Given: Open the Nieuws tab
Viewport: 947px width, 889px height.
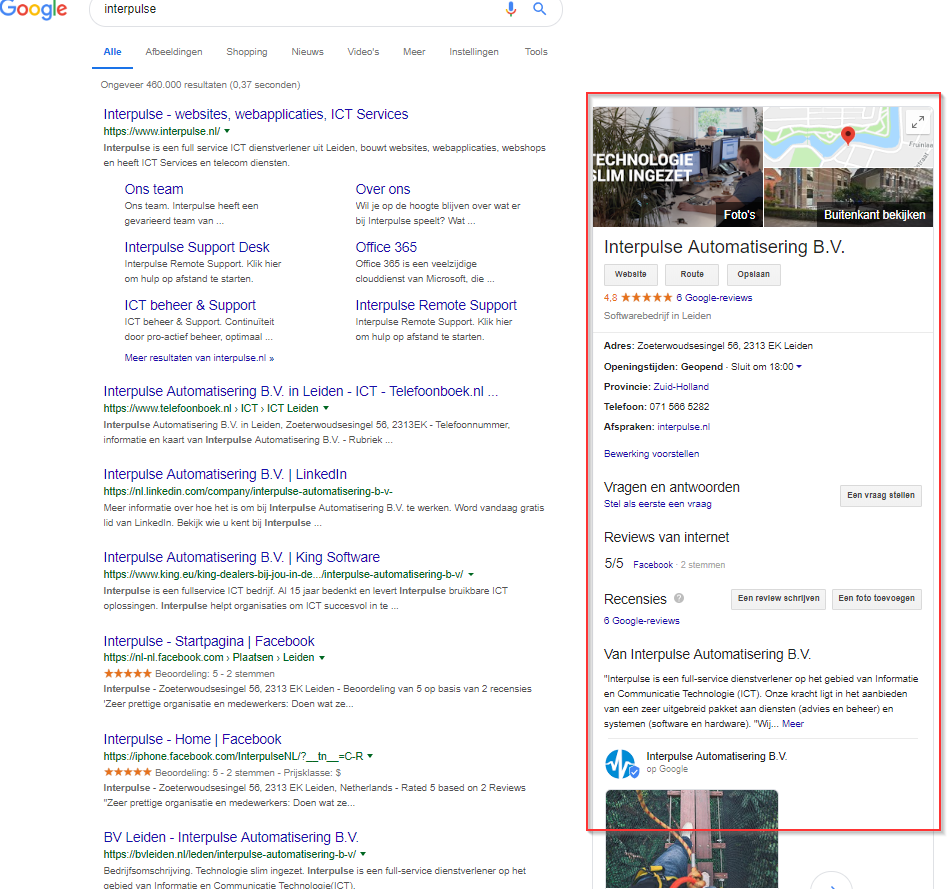Looking at the screenshot, I should 307,52.
